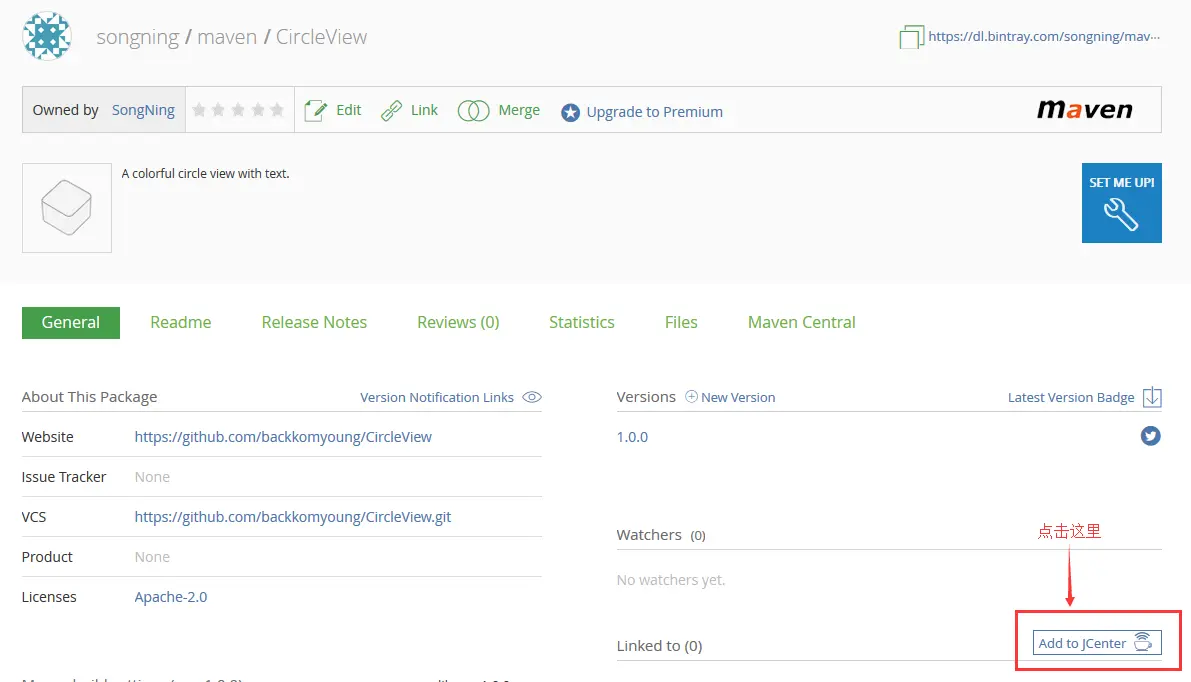The height and width of the screenshot is (682, 1191).
Task: Click the Linked to (0) heading
Action: [659, 646]
